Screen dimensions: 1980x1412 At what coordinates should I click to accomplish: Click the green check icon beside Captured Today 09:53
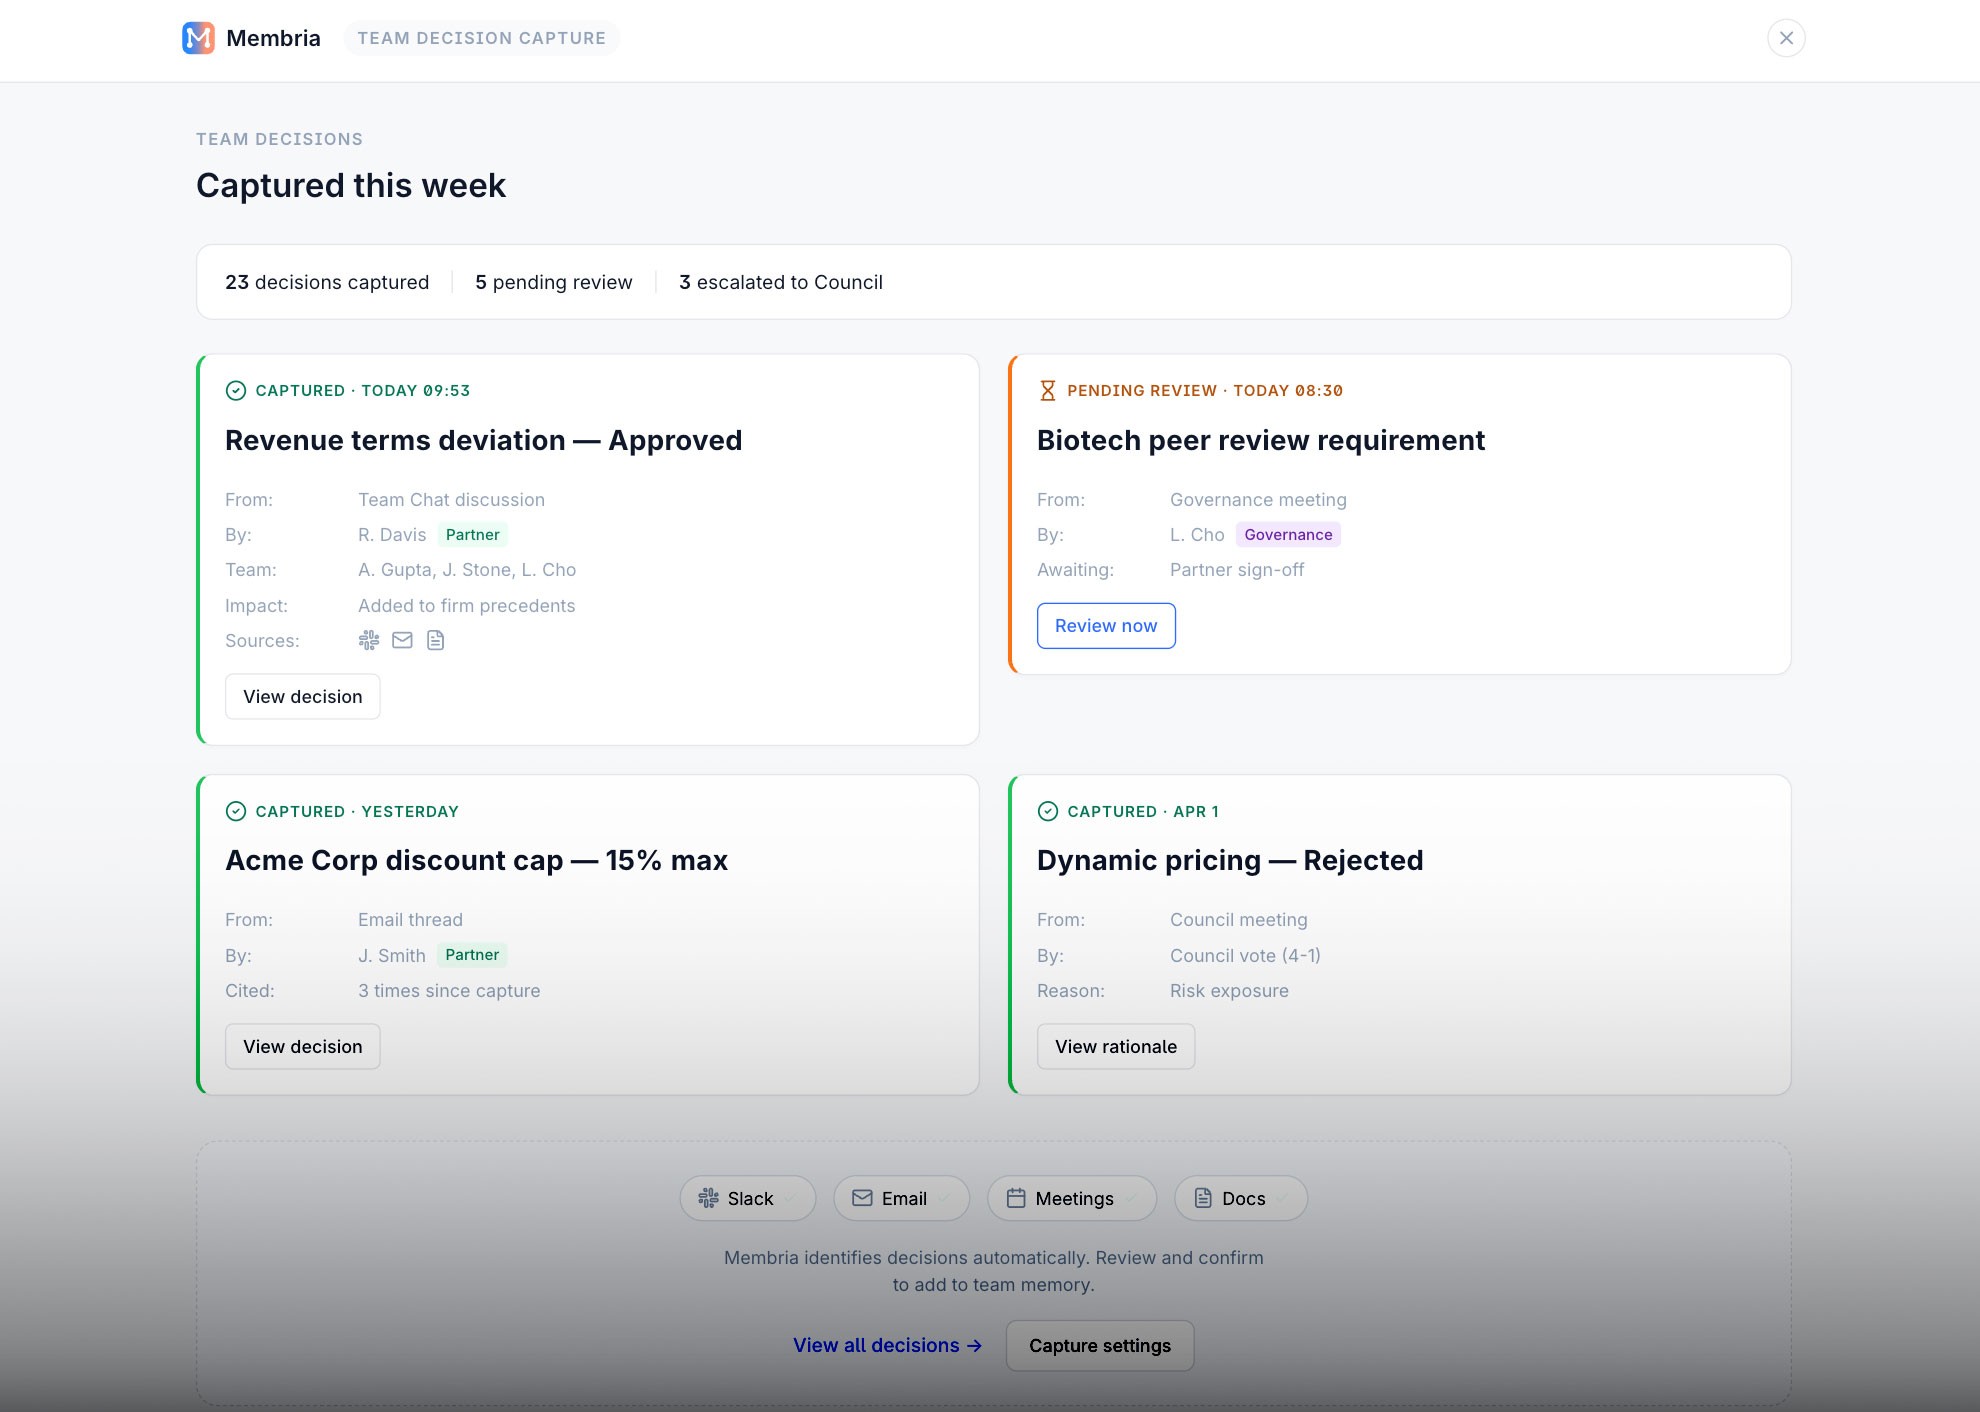236,390
